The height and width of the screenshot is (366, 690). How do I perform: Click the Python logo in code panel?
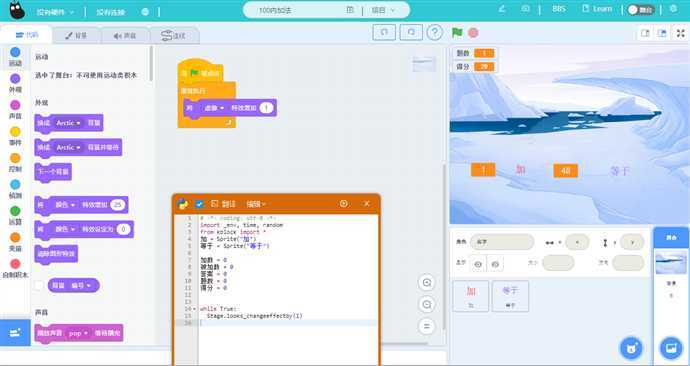click(x=183, y=204)
